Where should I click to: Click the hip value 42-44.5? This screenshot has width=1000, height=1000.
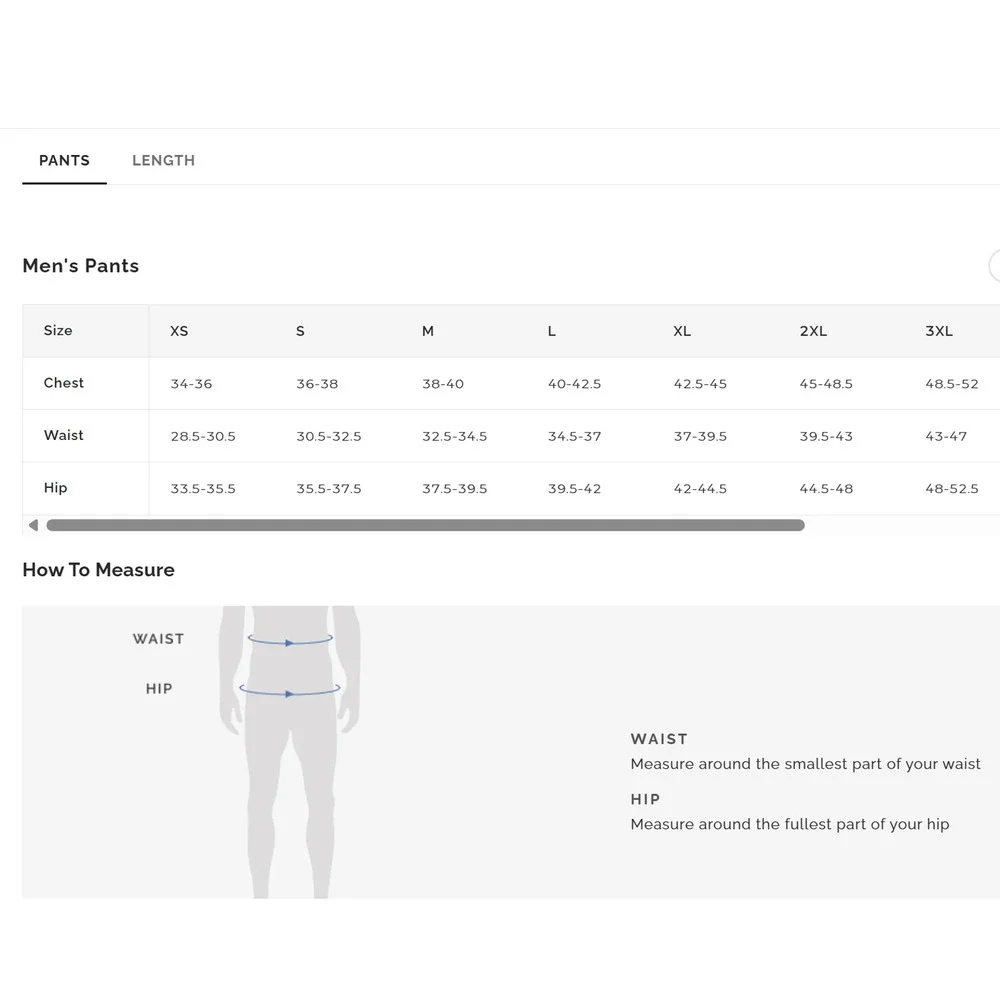coord(700,489)
